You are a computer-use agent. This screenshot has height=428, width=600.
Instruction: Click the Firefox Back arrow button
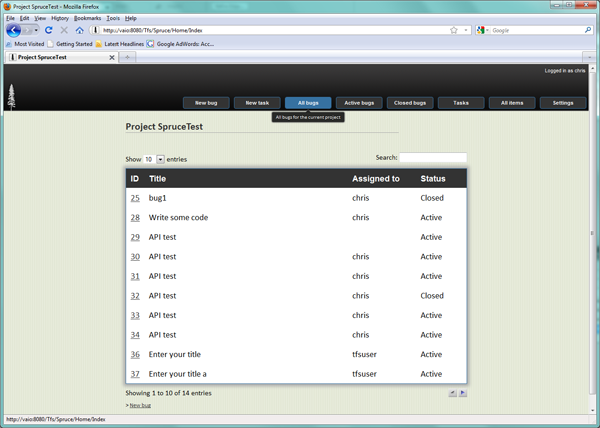[x=13, y=30]
